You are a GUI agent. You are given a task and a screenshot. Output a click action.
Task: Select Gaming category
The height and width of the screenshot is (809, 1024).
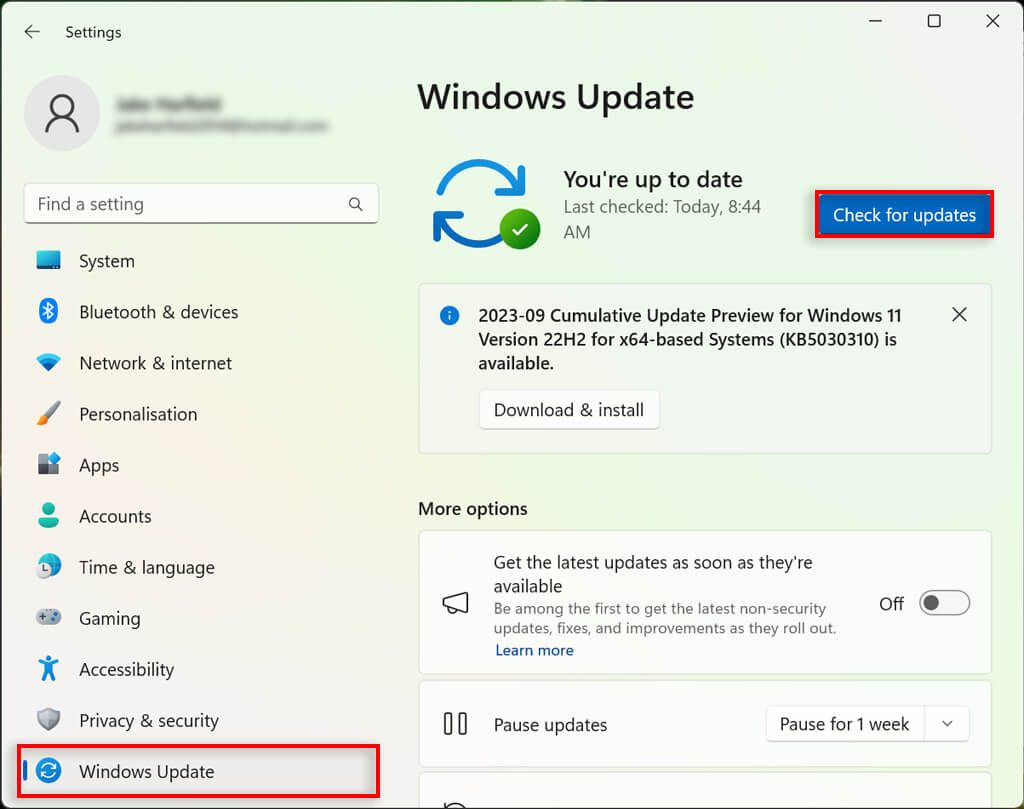coord(201,617)
